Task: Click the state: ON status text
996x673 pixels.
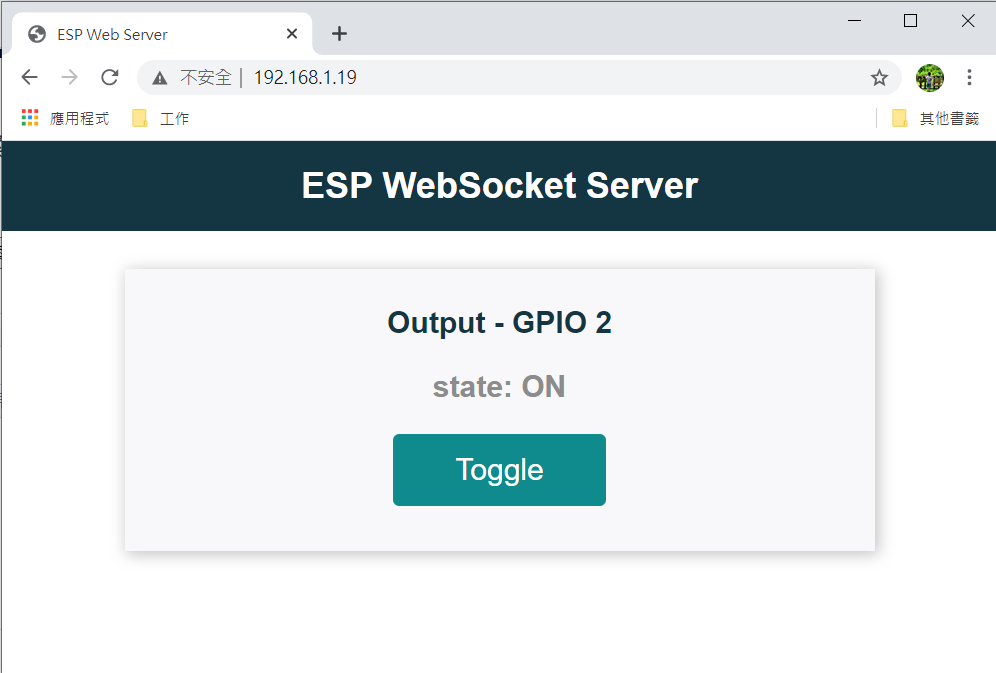Action: click(499, 387)
